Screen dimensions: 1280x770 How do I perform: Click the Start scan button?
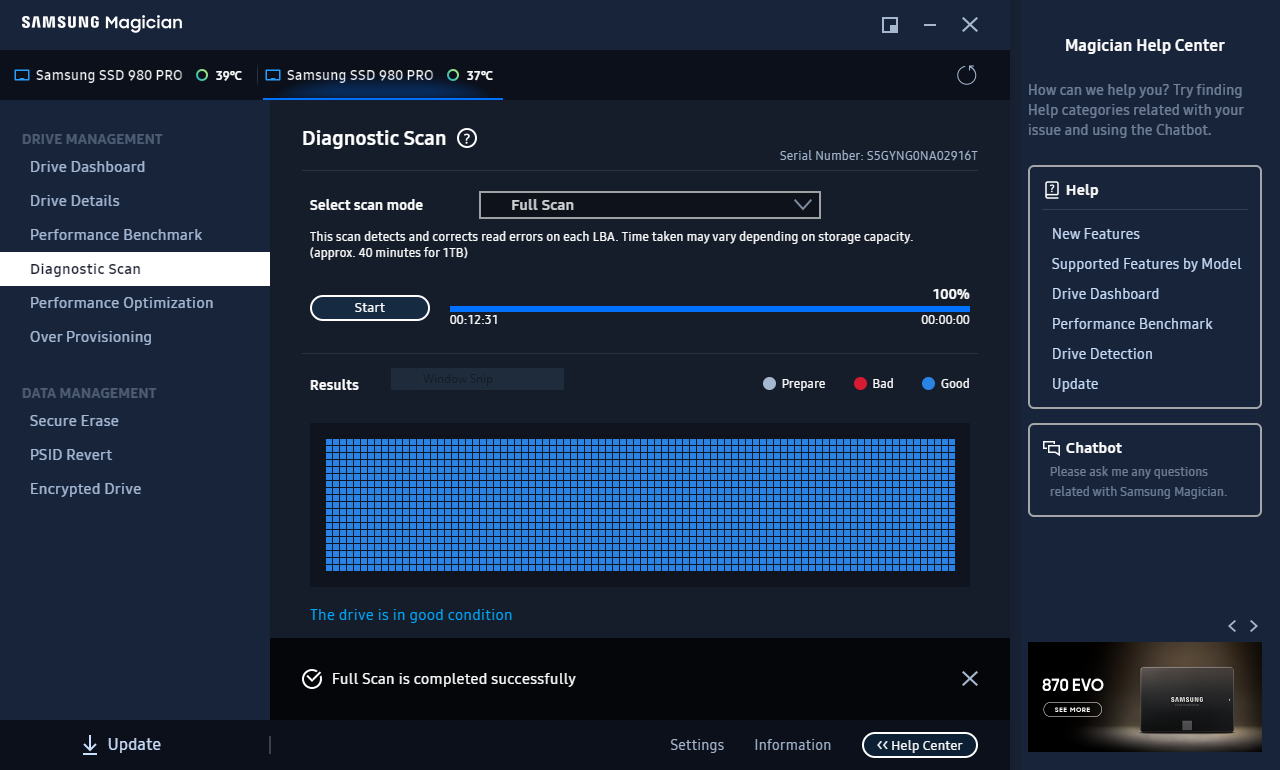(370, 308)
